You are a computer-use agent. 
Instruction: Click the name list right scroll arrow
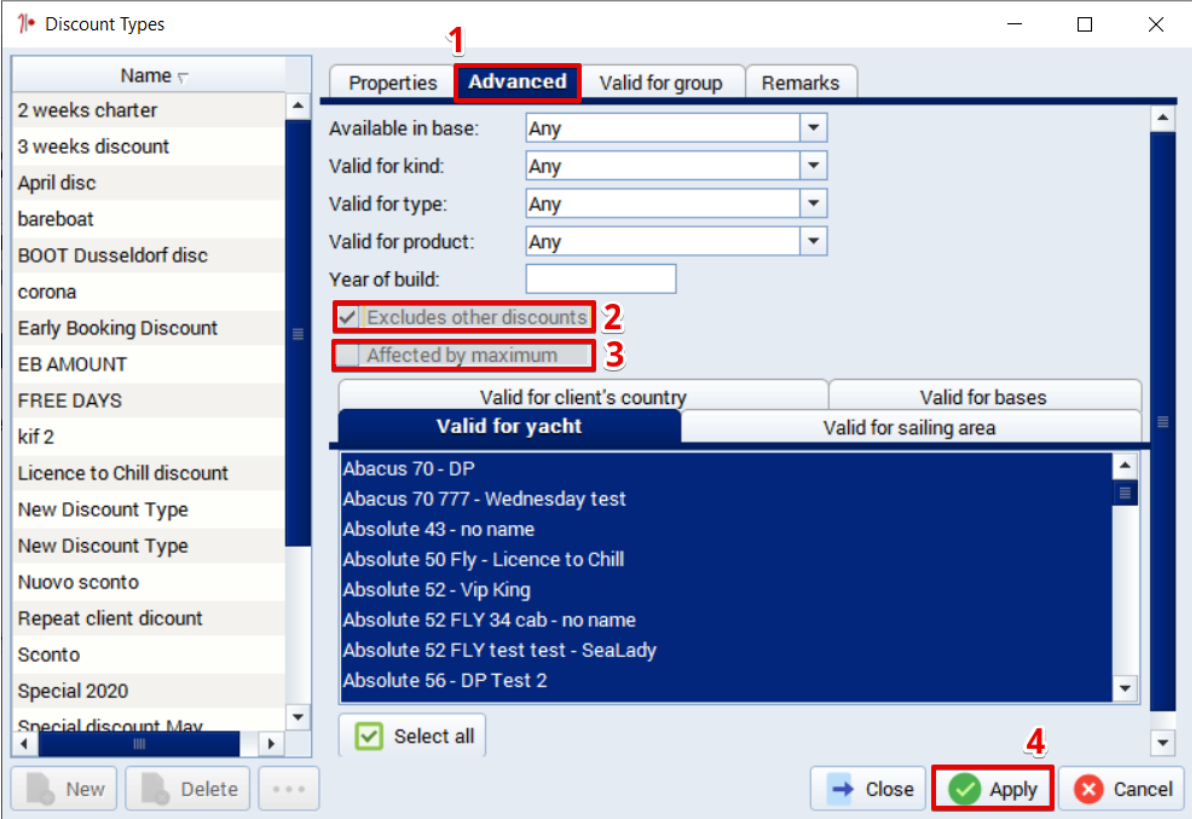[x=271, y=743]
